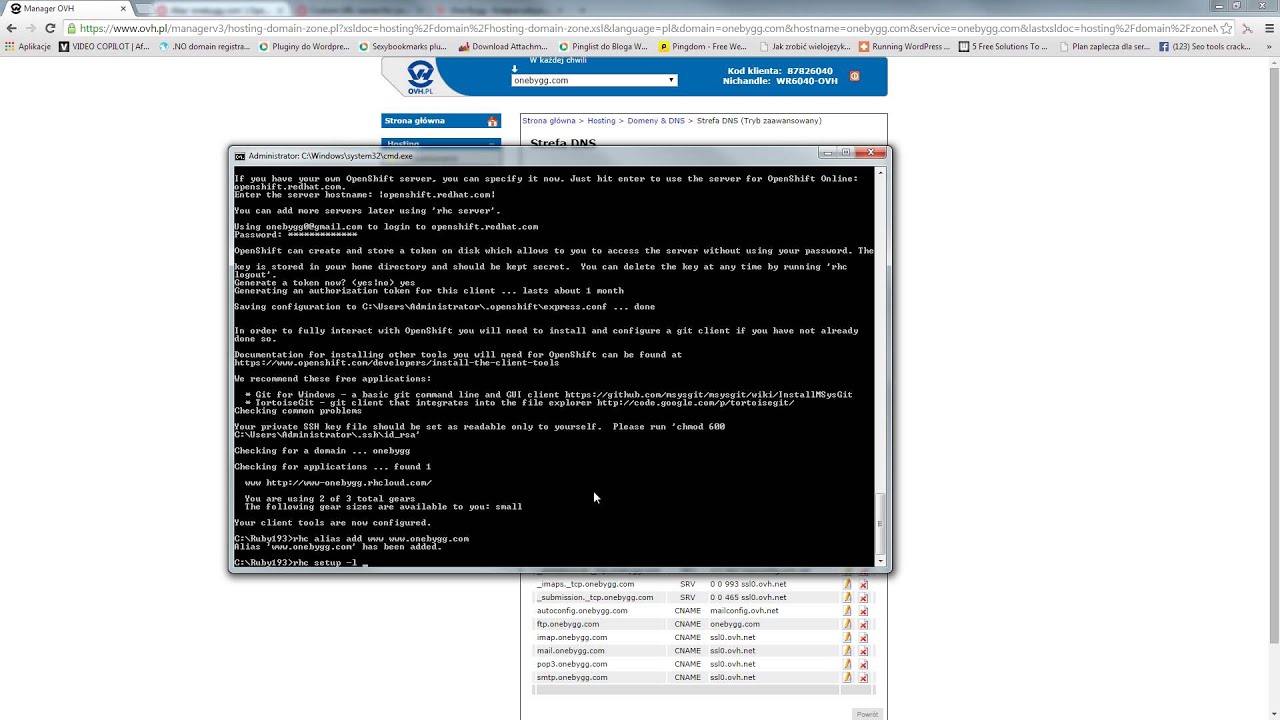
Task: Open the VIDEO COPILOT bookmark
Action: (x=105, y=46)
